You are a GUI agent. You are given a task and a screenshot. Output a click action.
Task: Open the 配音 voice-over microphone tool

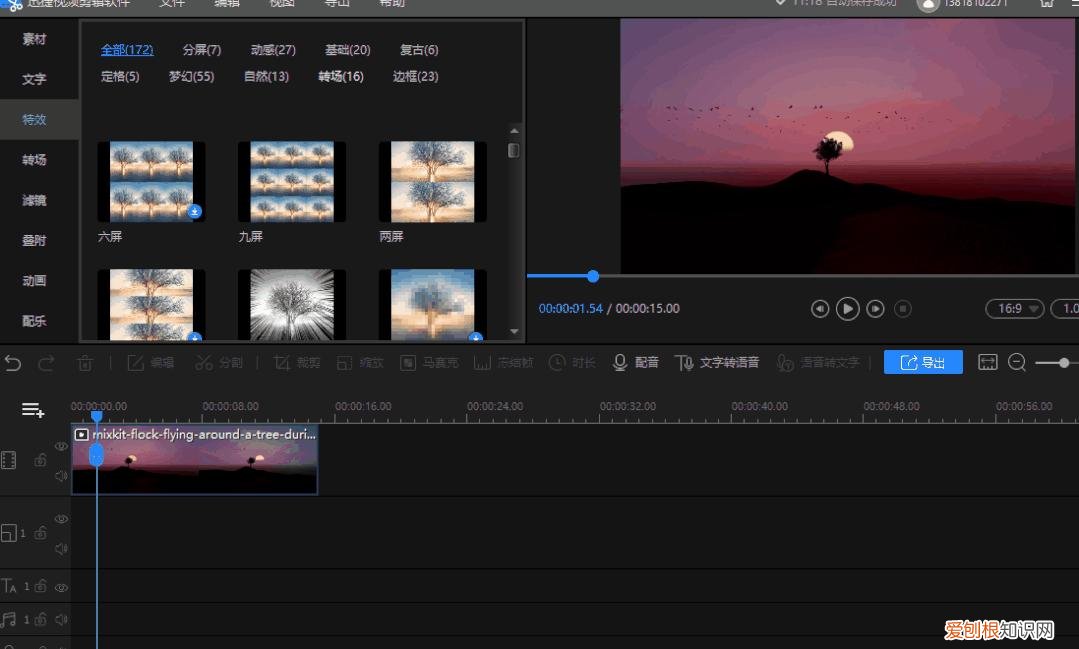click(x=637, y=362)
